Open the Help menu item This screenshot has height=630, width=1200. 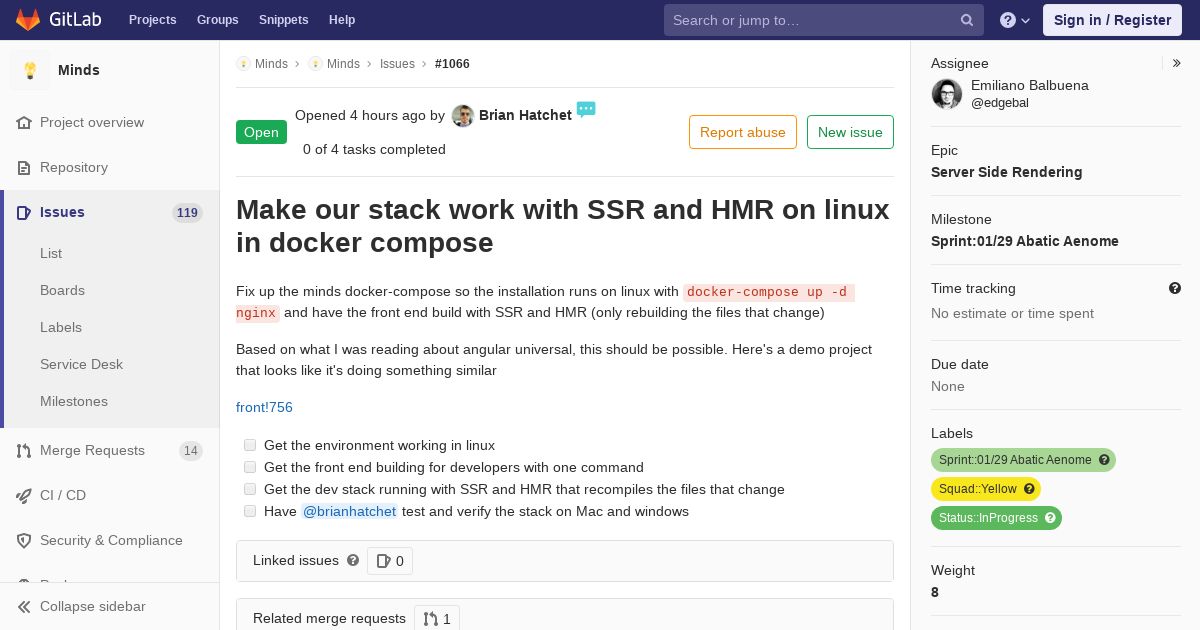[x=342, y=20]
